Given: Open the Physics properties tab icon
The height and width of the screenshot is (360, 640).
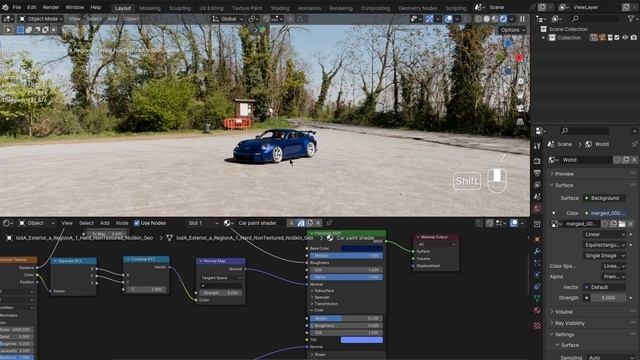Looking at the screenshot, I should coord(537,275).
